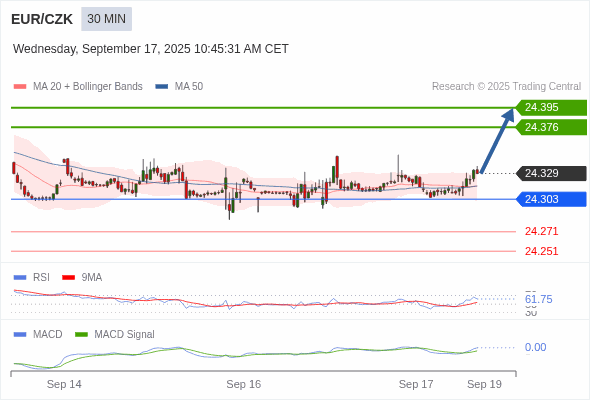The width and height of the screenshot is (590, 400).
Task: Click the 24.271 support level label
Action: pyautogui.click(x=541, y=231)
